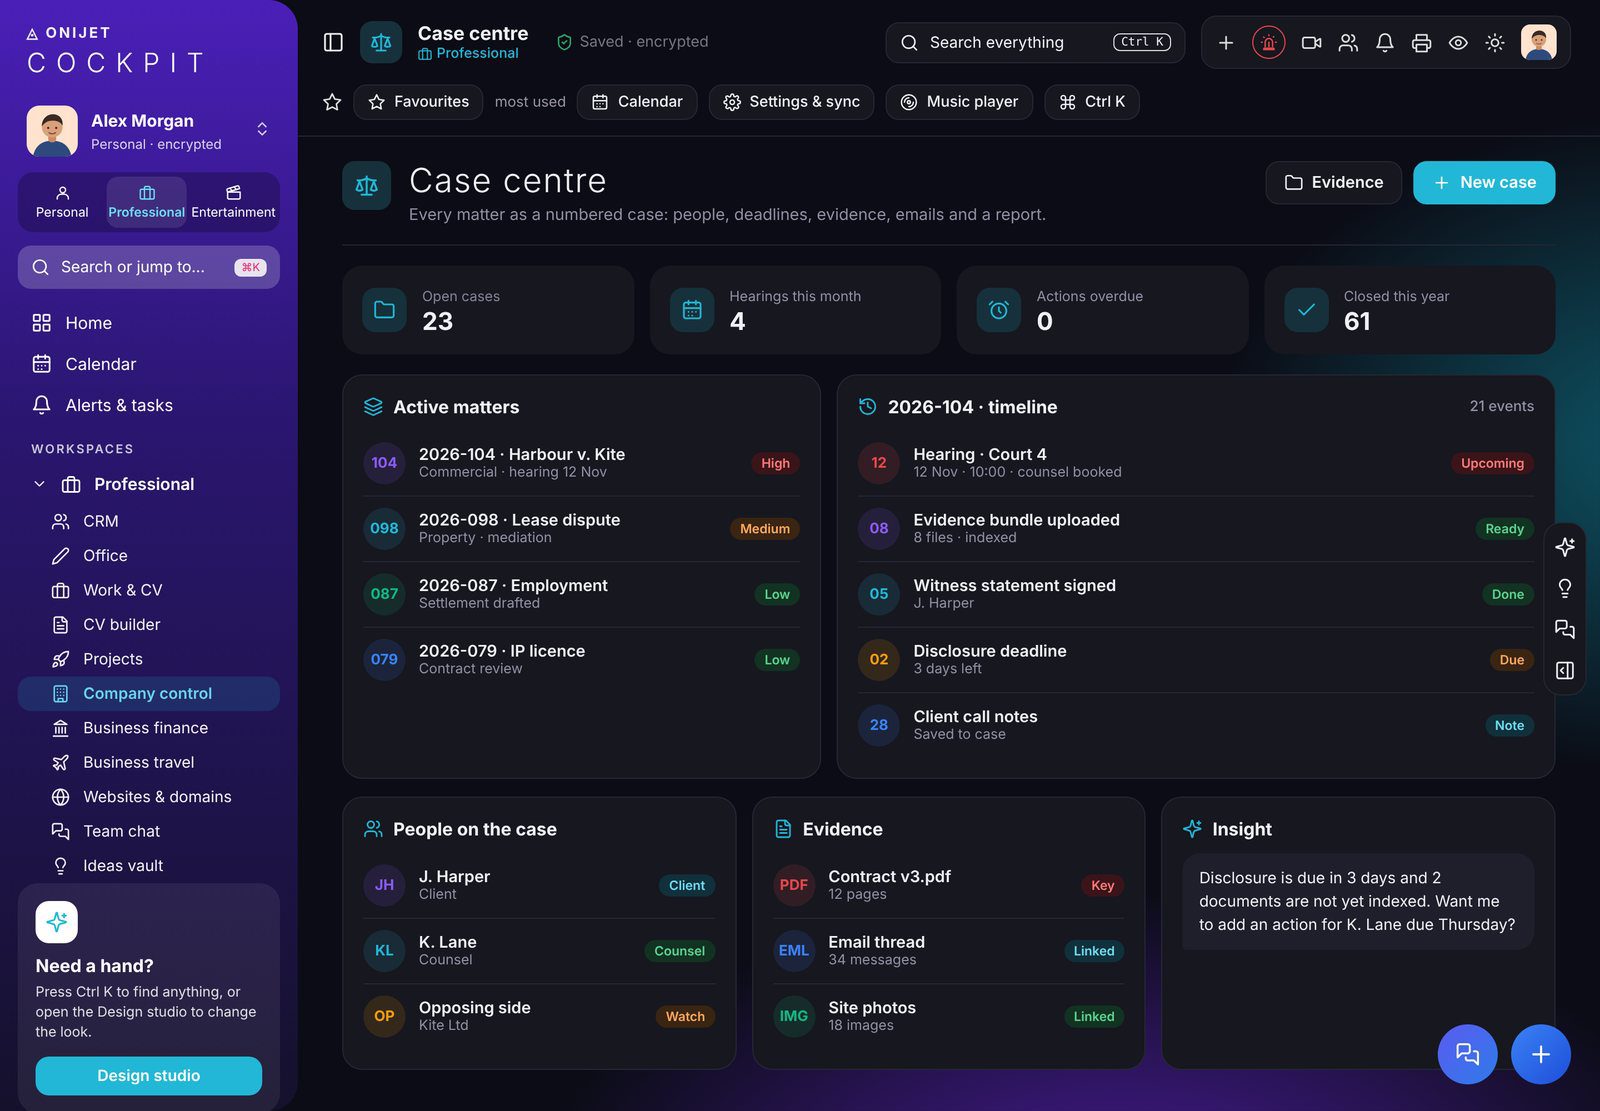
Task: Click the Search everything box
Action: pyautogui.click(x=1035, y=42)
